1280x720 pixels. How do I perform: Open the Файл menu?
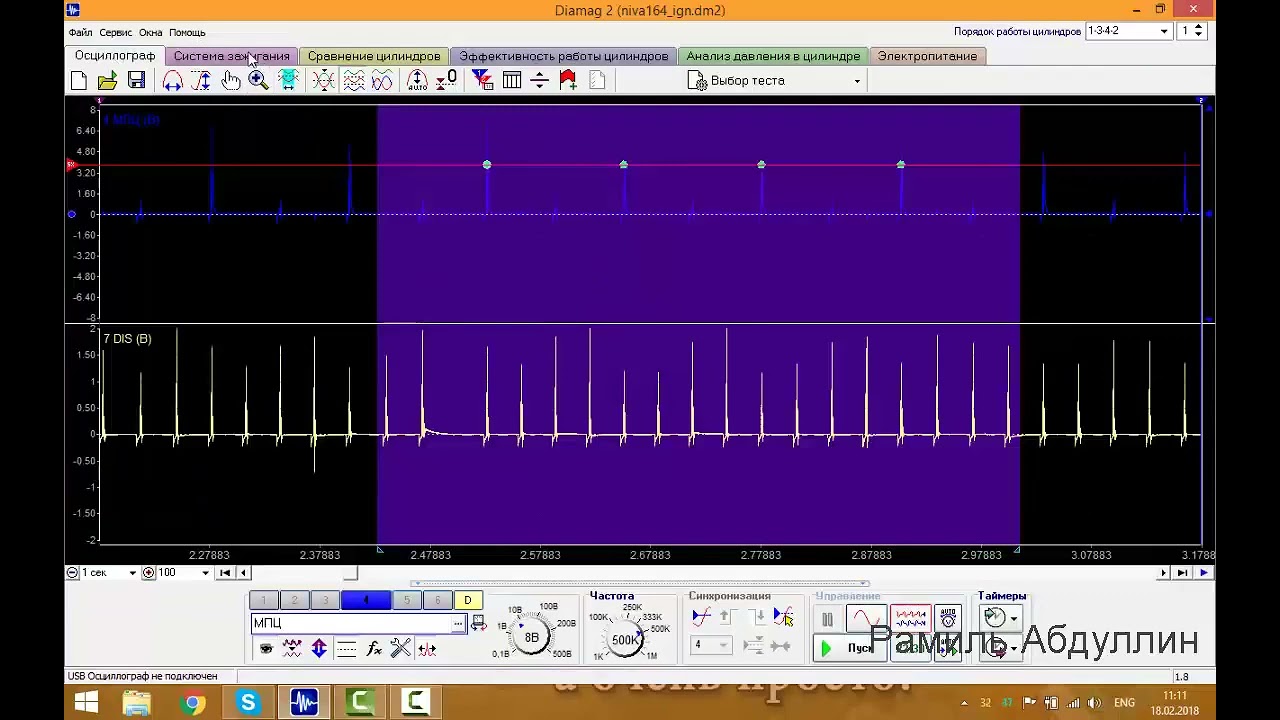coord(80,32)
